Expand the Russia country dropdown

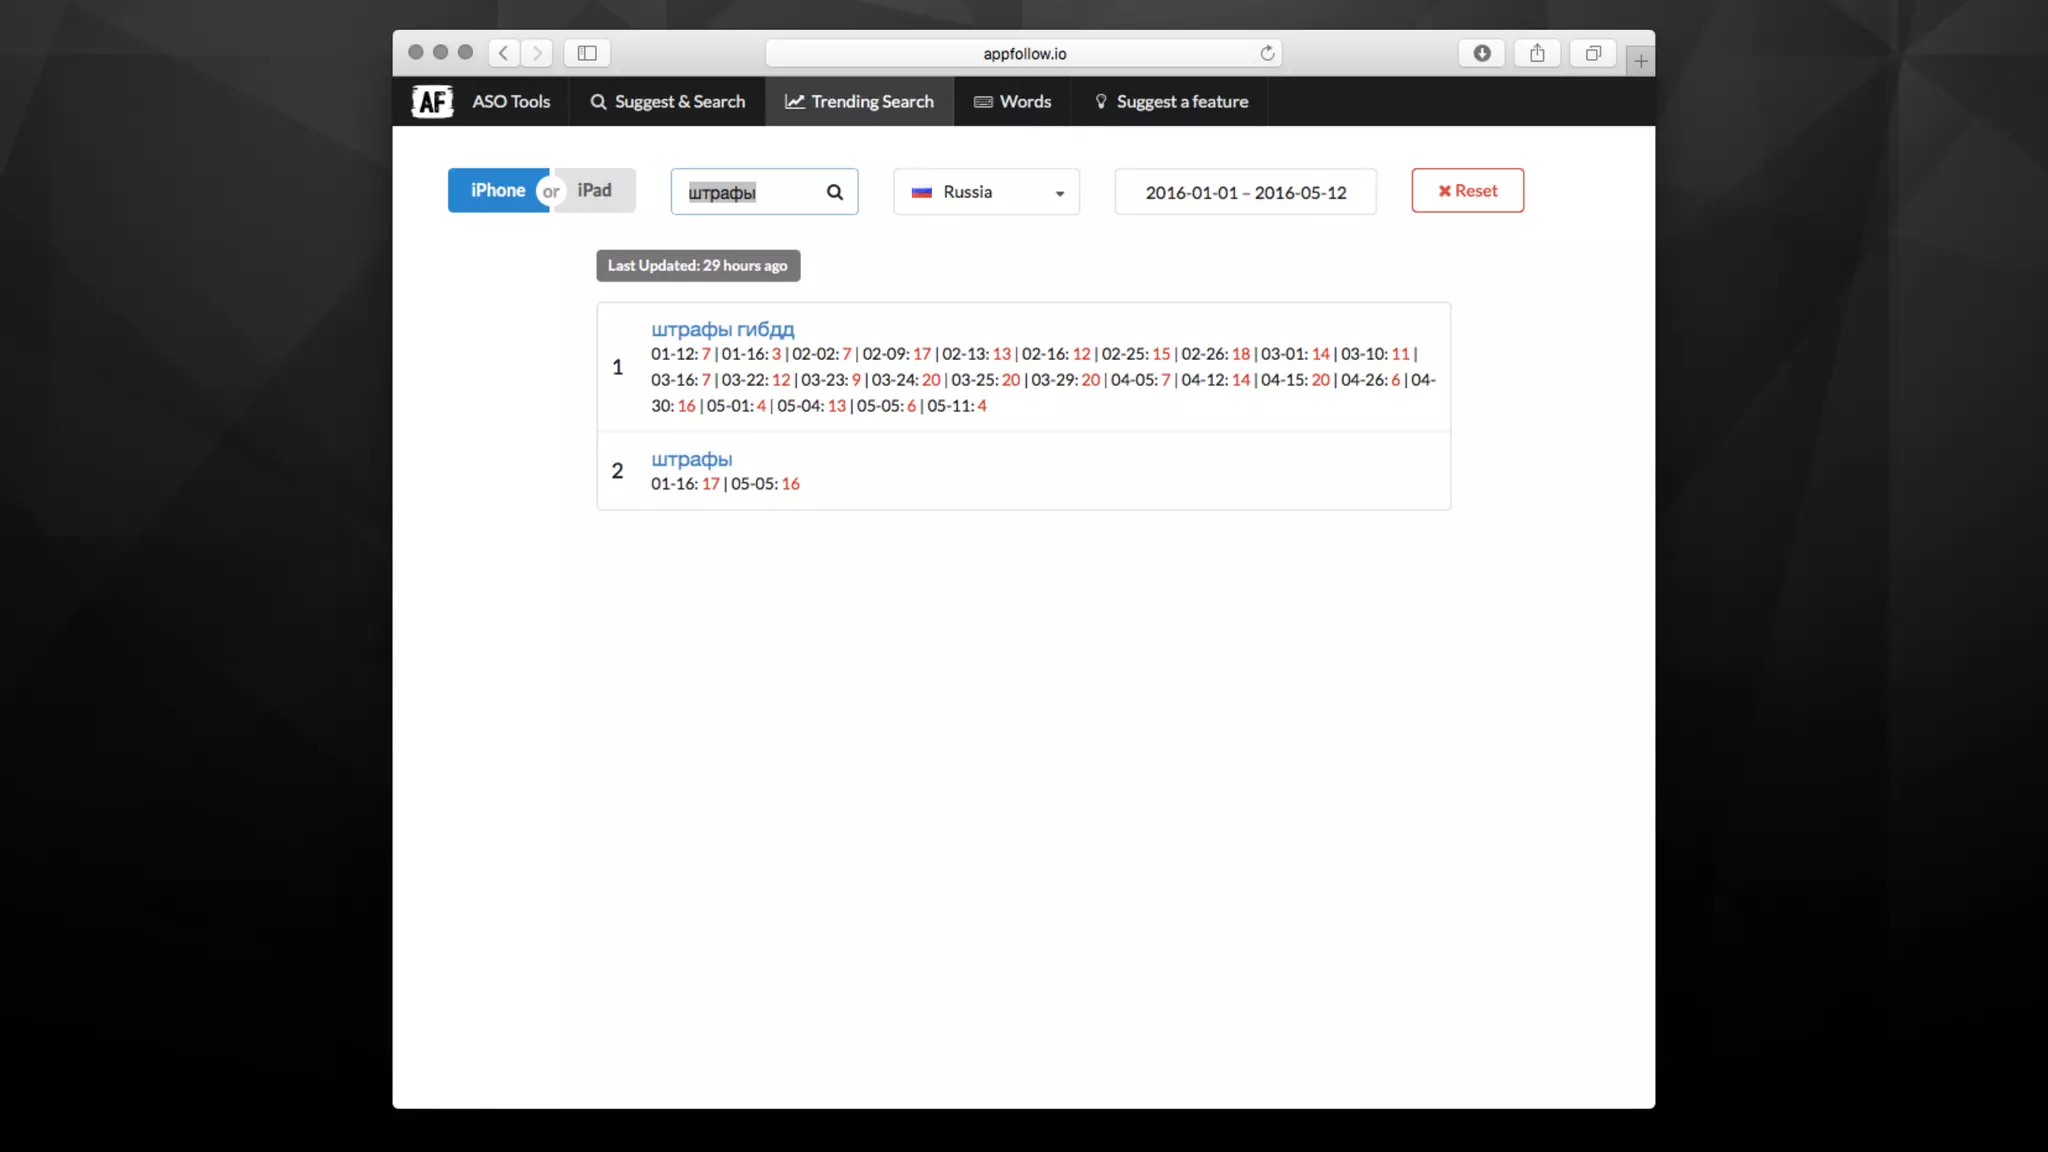986,192
